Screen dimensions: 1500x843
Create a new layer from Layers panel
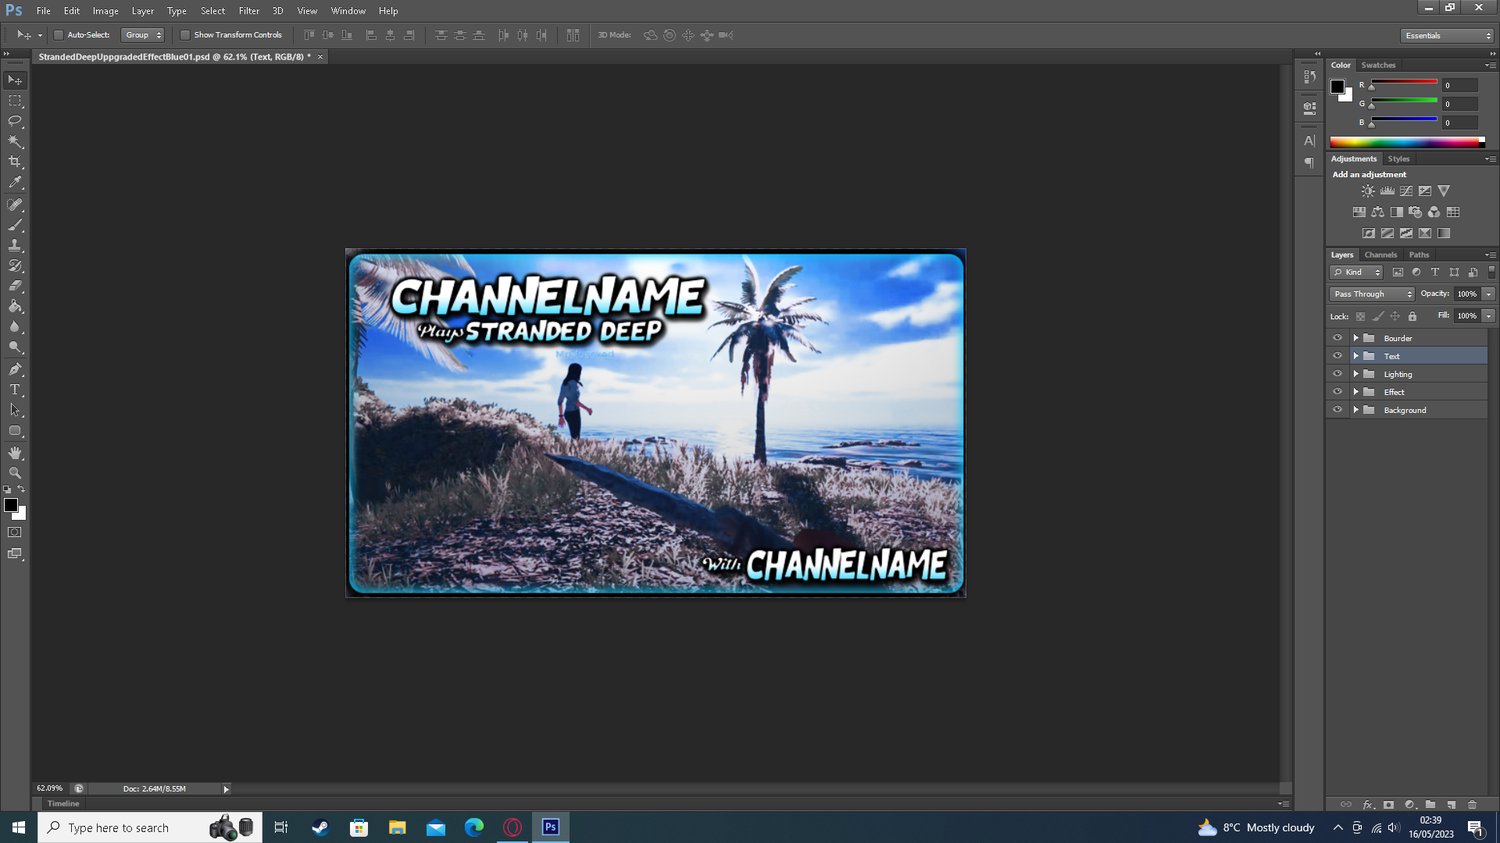click(1451, 804)
